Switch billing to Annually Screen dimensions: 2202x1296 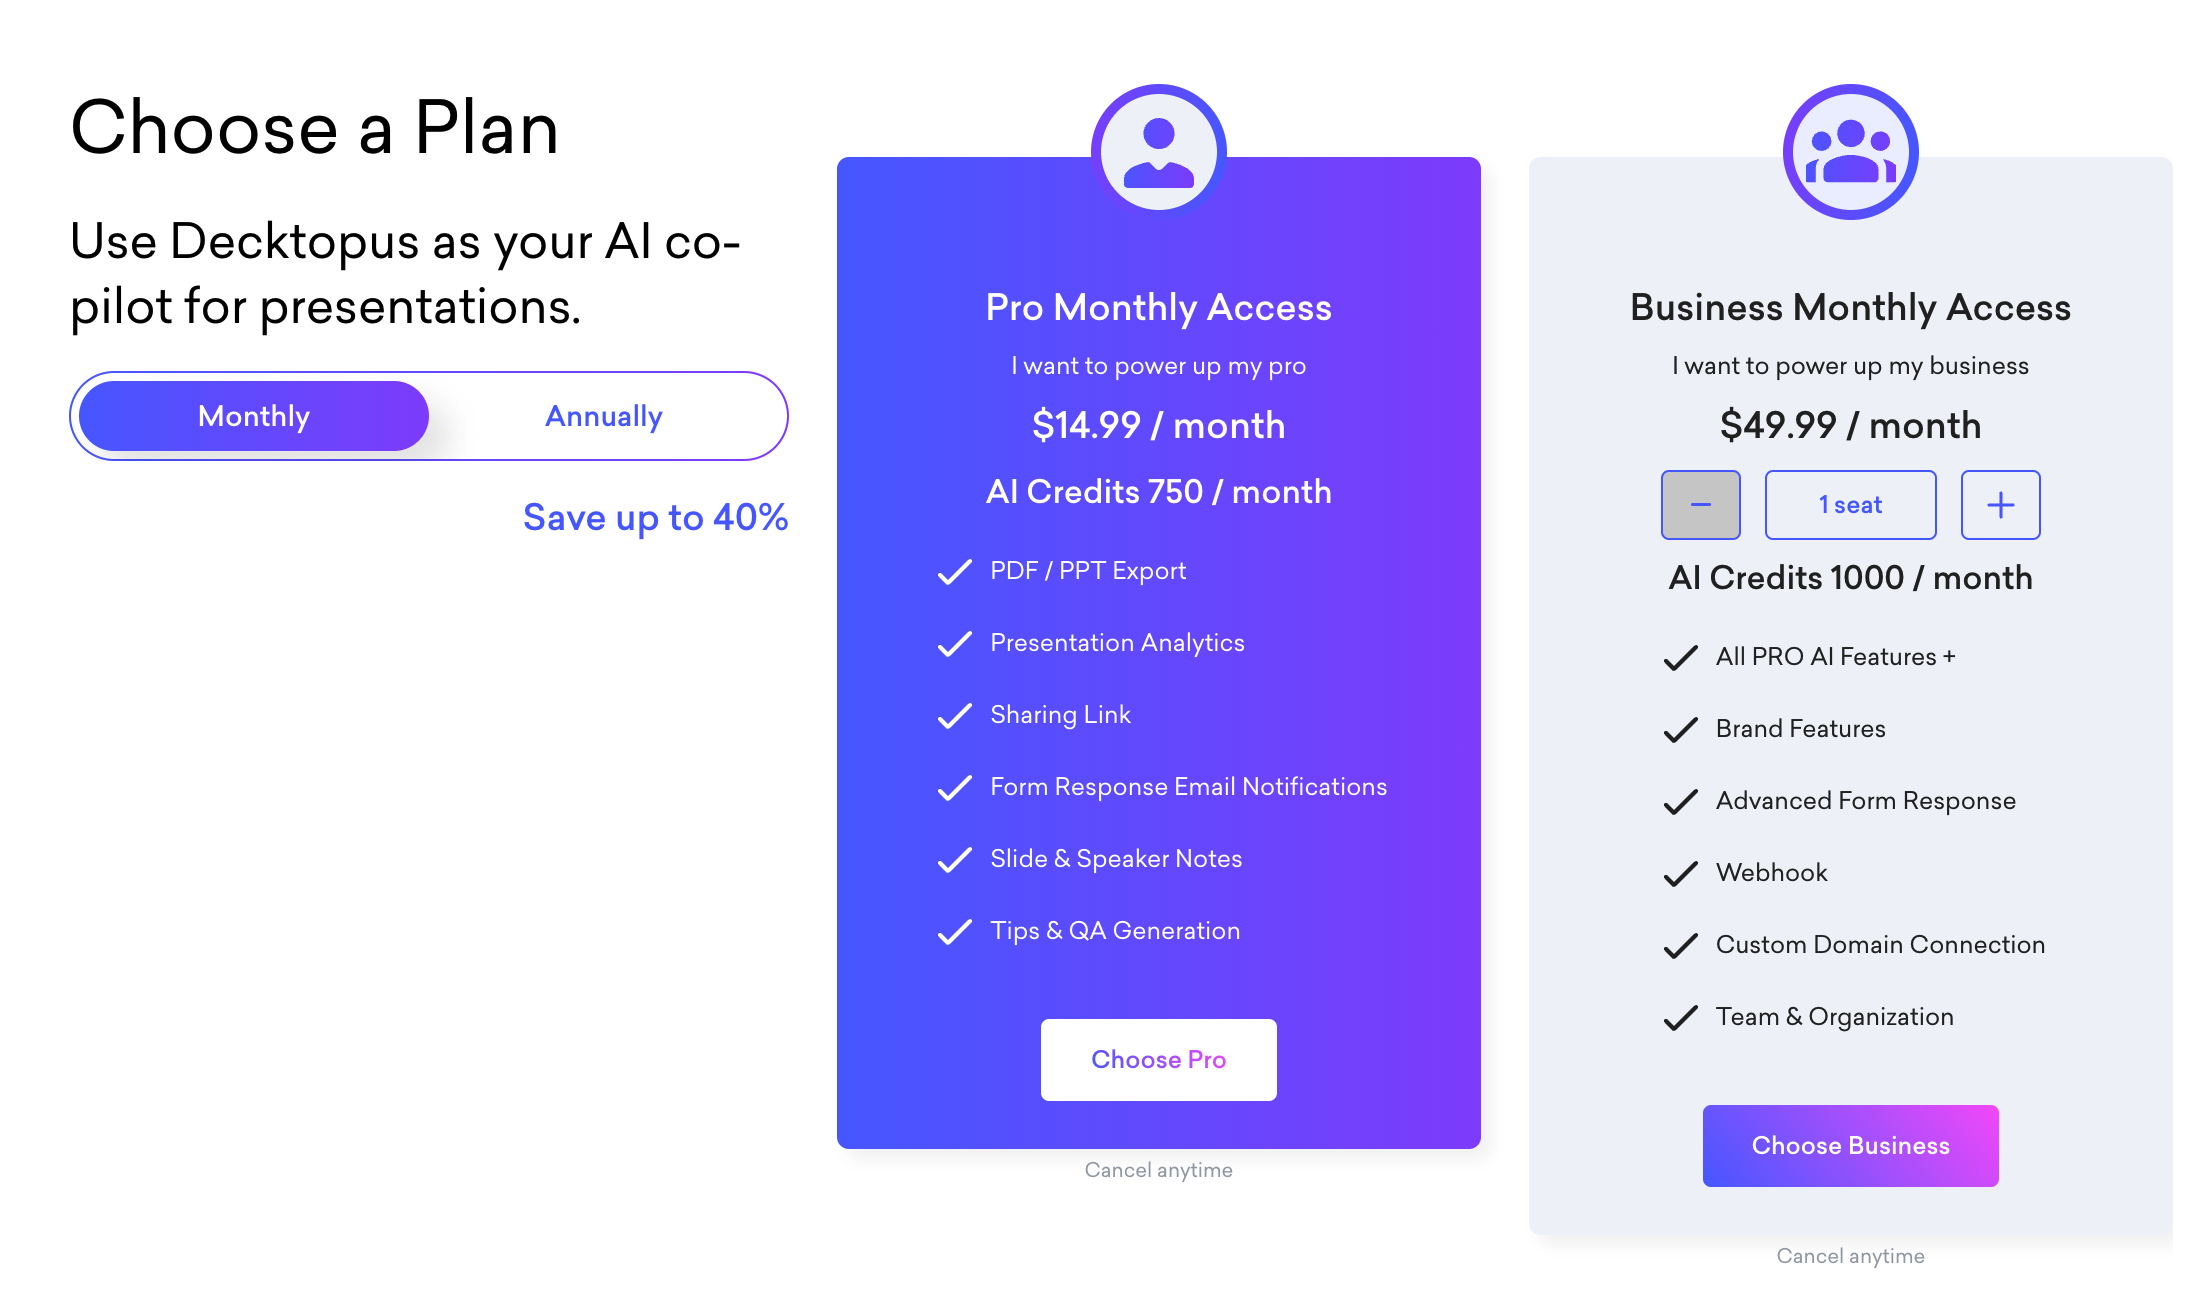point(604,416)
